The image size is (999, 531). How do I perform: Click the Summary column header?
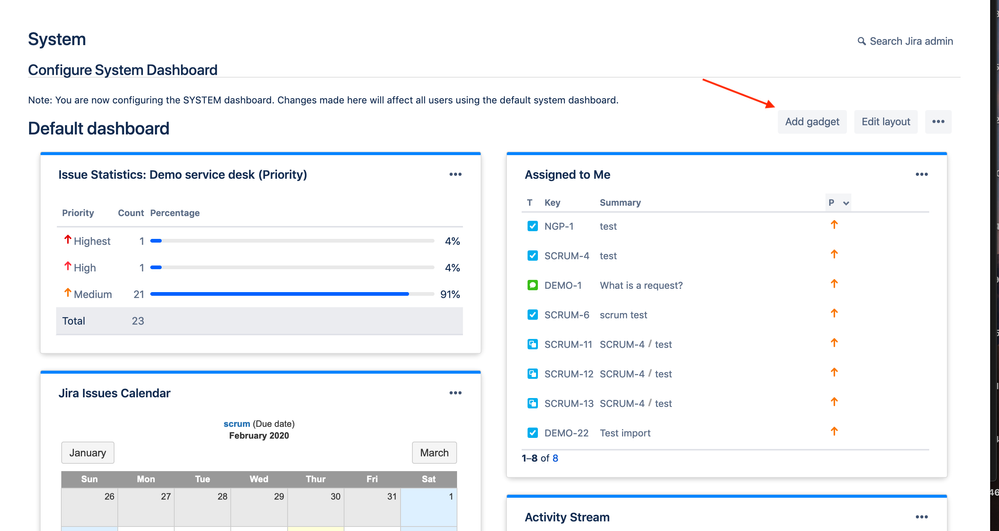(x=620, y=203)
